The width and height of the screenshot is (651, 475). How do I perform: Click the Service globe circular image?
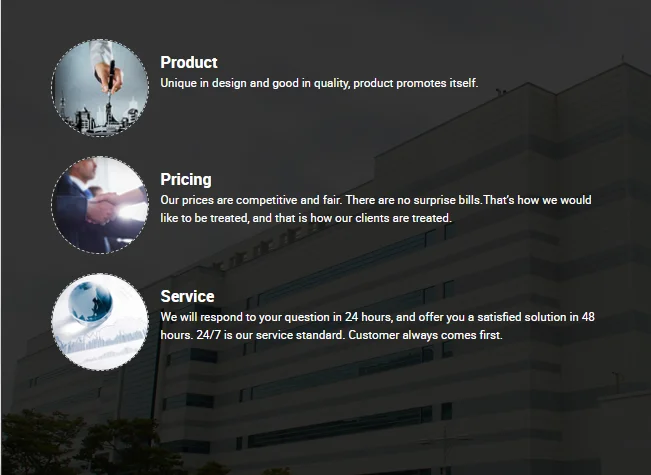pyautogui.click(x=100, y=322)
